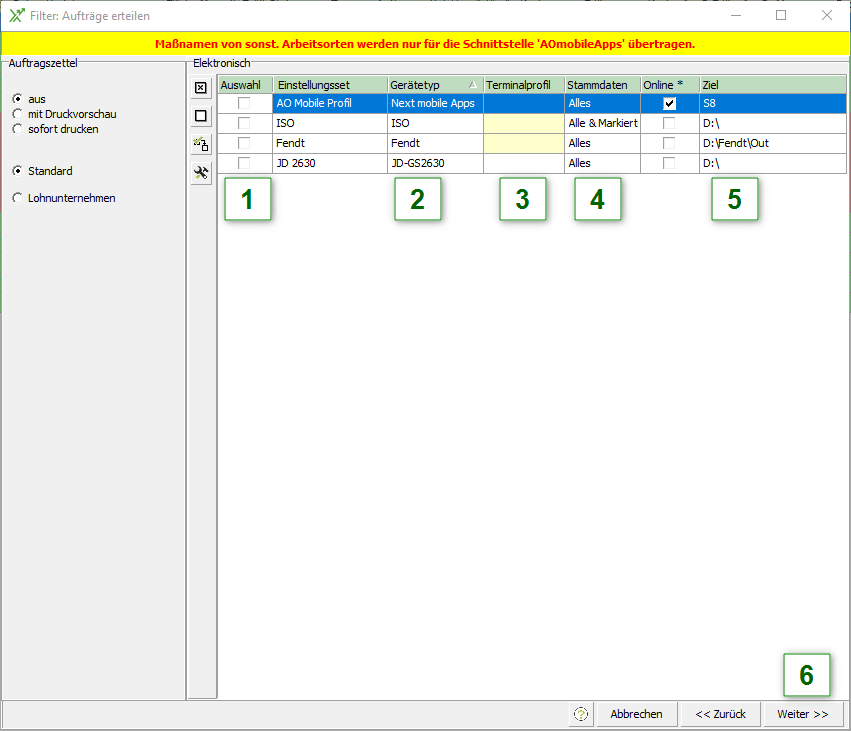This screenshot has width=851, height=731.
Task: Select the 'Lohnunternehmen' radio button
Action: [x=17, y=198]
